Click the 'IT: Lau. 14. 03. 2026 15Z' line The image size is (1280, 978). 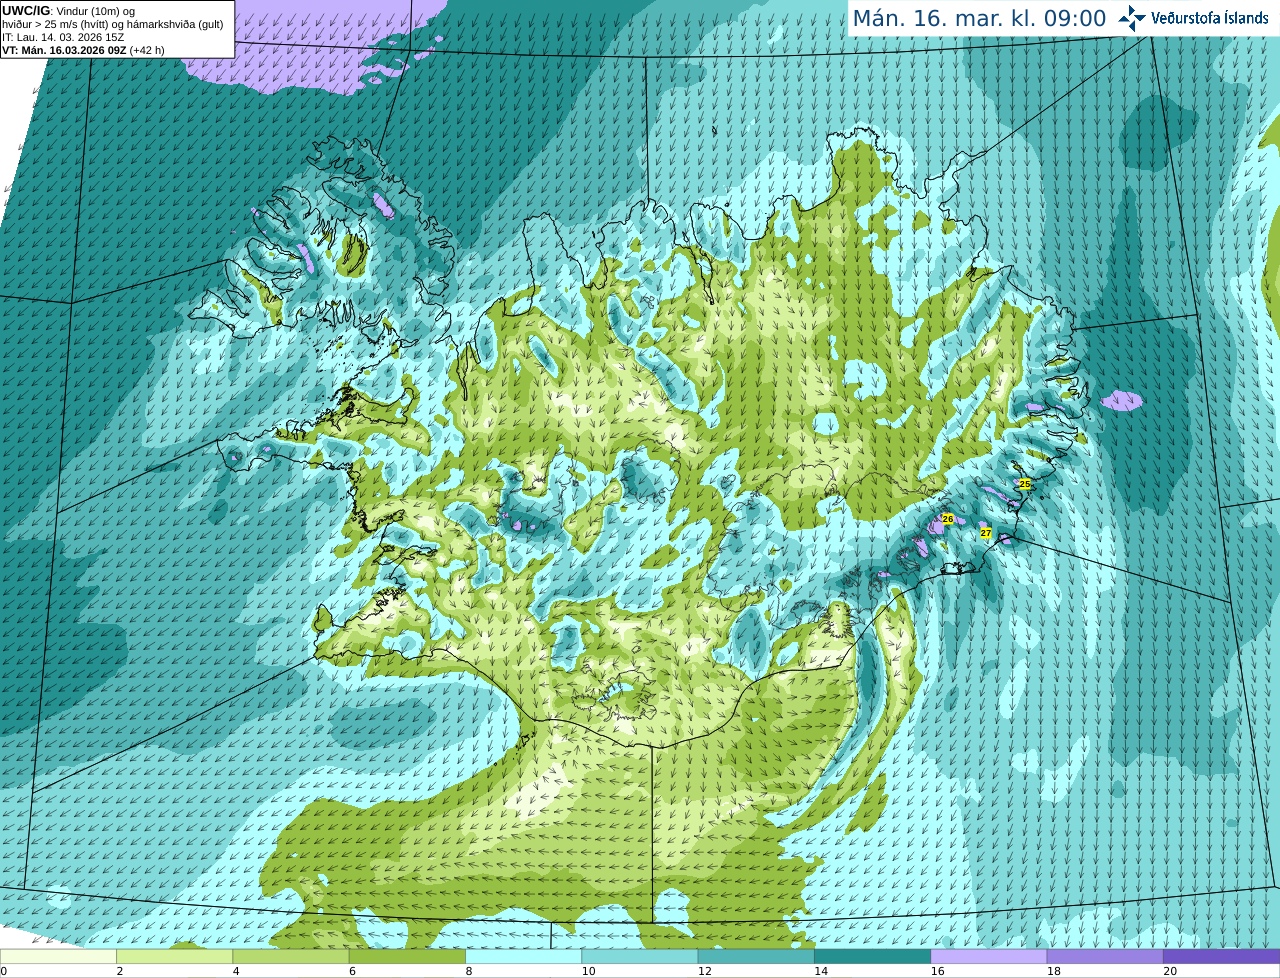63,37
